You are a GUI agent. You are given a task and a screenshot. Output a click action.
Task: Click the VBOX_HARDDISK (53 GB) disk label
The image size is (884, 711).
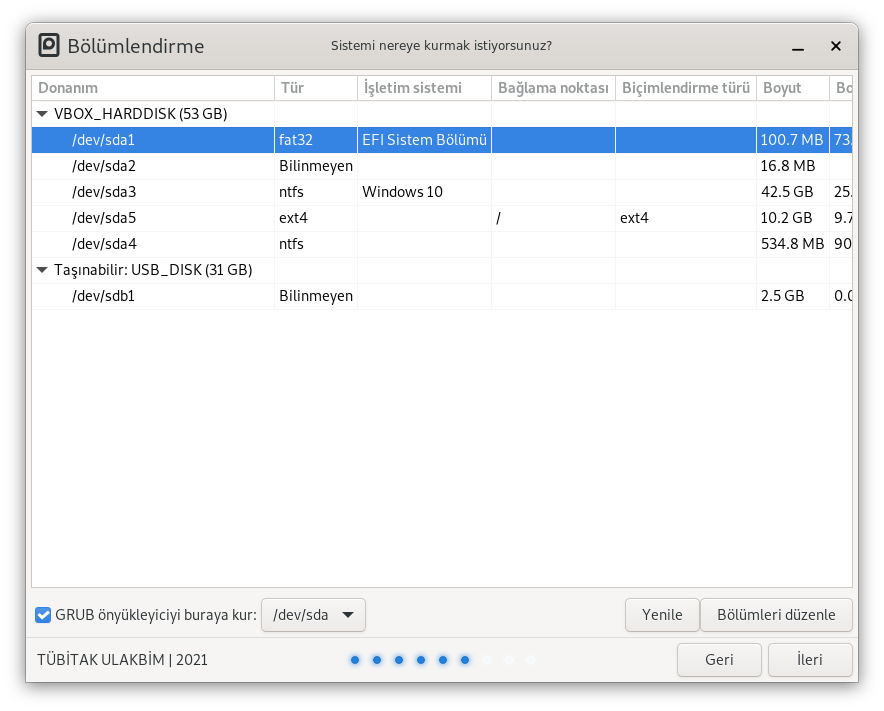tap(140, 114)
